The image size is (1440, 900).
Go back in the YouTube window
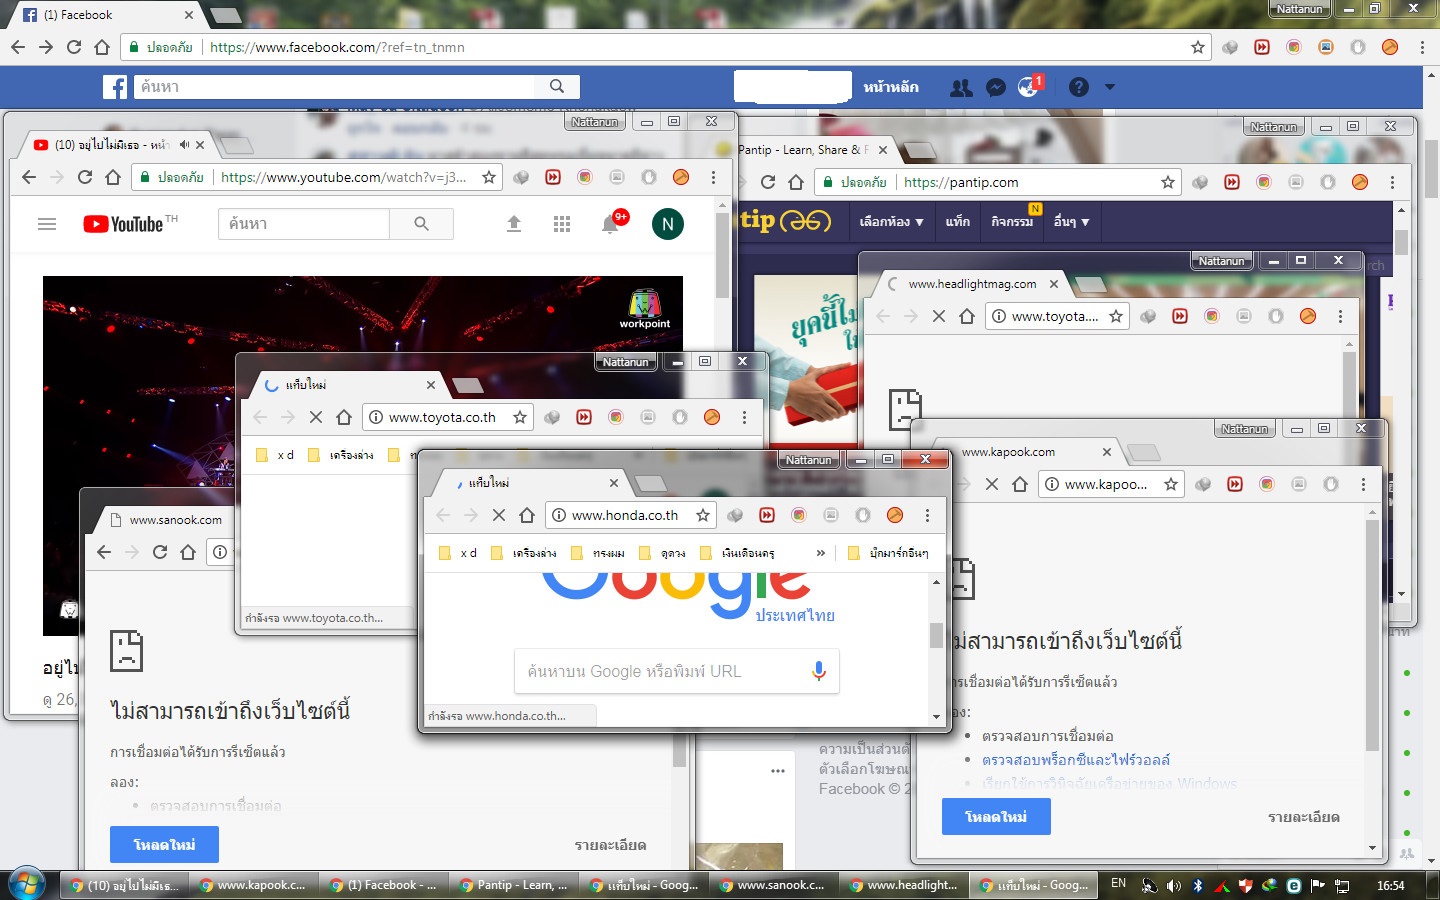coord(29,177)
